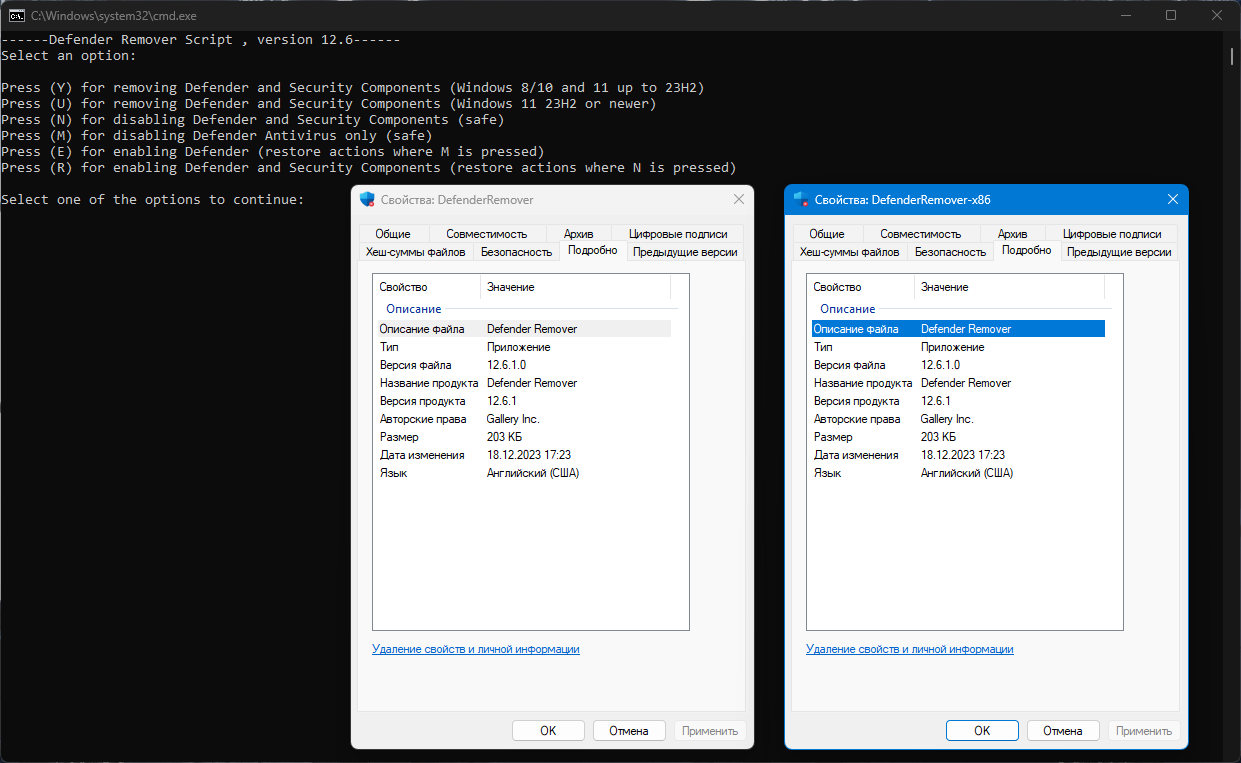Click Удаление свойств link in DefenderRemover-x86 dialog
The image size is (1241, 763).
tap(910, 649)
